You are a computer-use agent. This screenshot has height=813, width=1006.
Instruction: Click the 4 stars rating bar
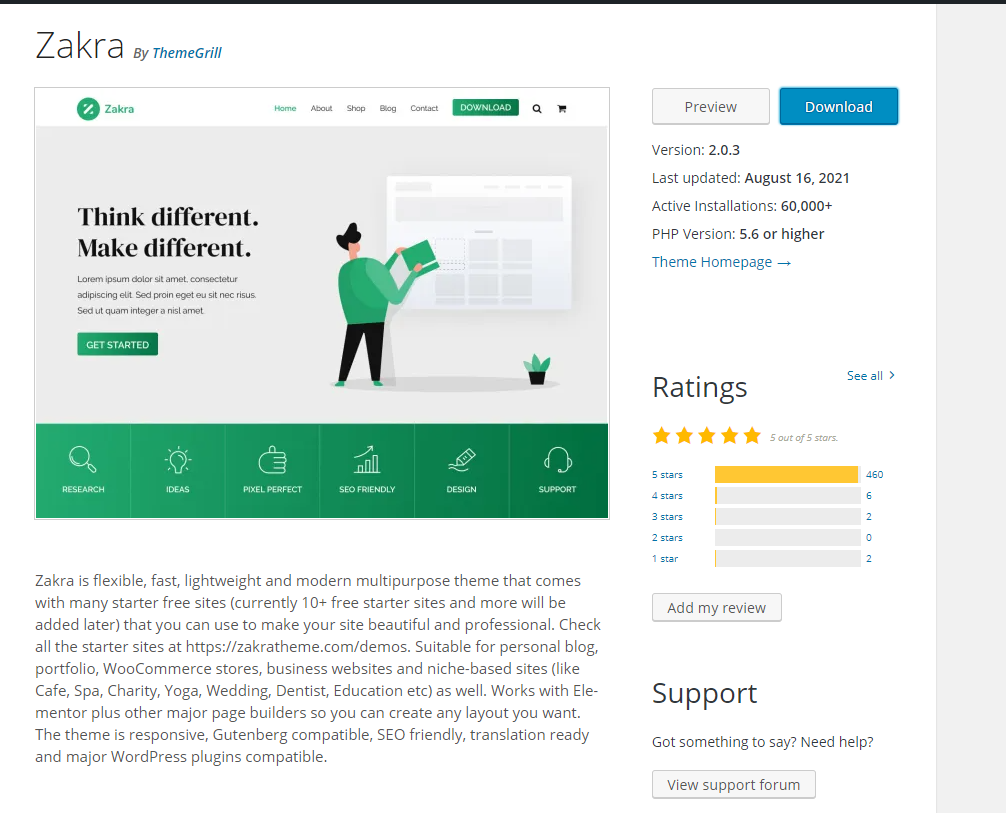coord(787,496)
